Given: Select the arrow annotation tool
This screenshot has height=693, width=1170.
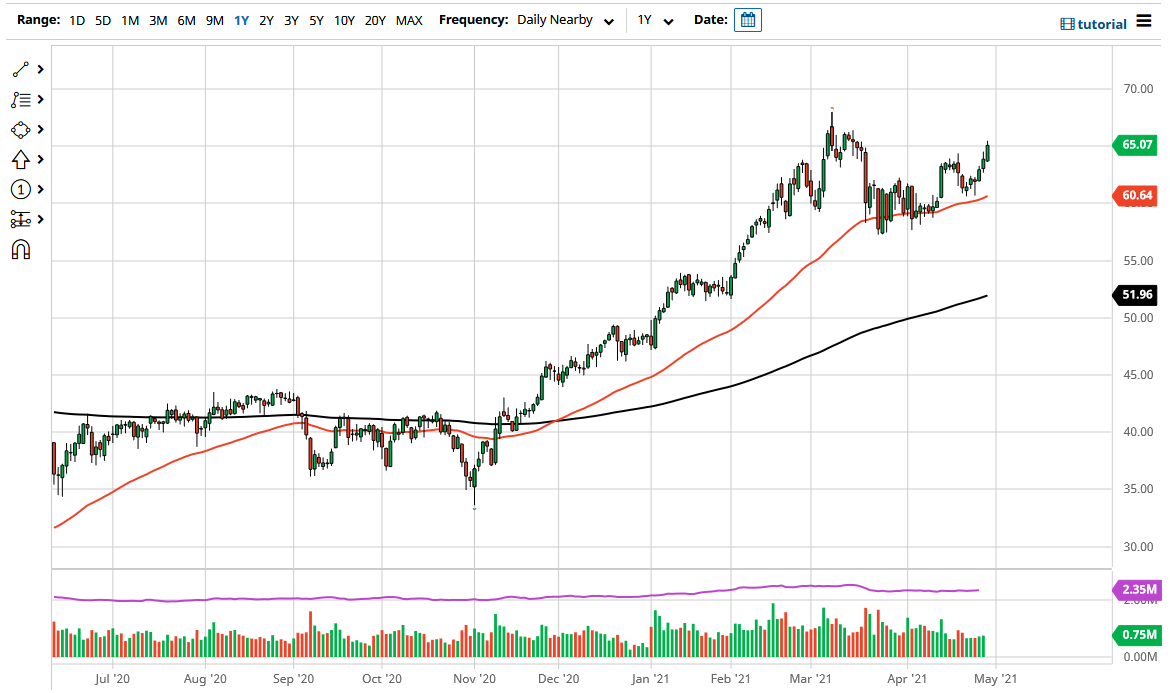Looking at the screenshot, I should point(20,159).
